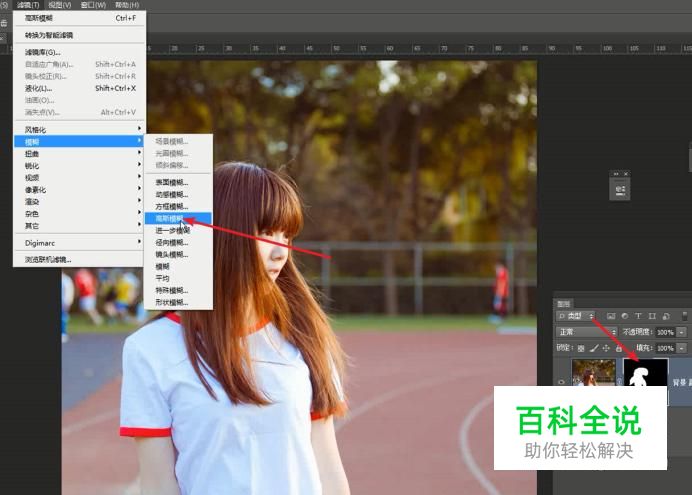Open the collapsed floating panel icon

(x=620, y=190)
